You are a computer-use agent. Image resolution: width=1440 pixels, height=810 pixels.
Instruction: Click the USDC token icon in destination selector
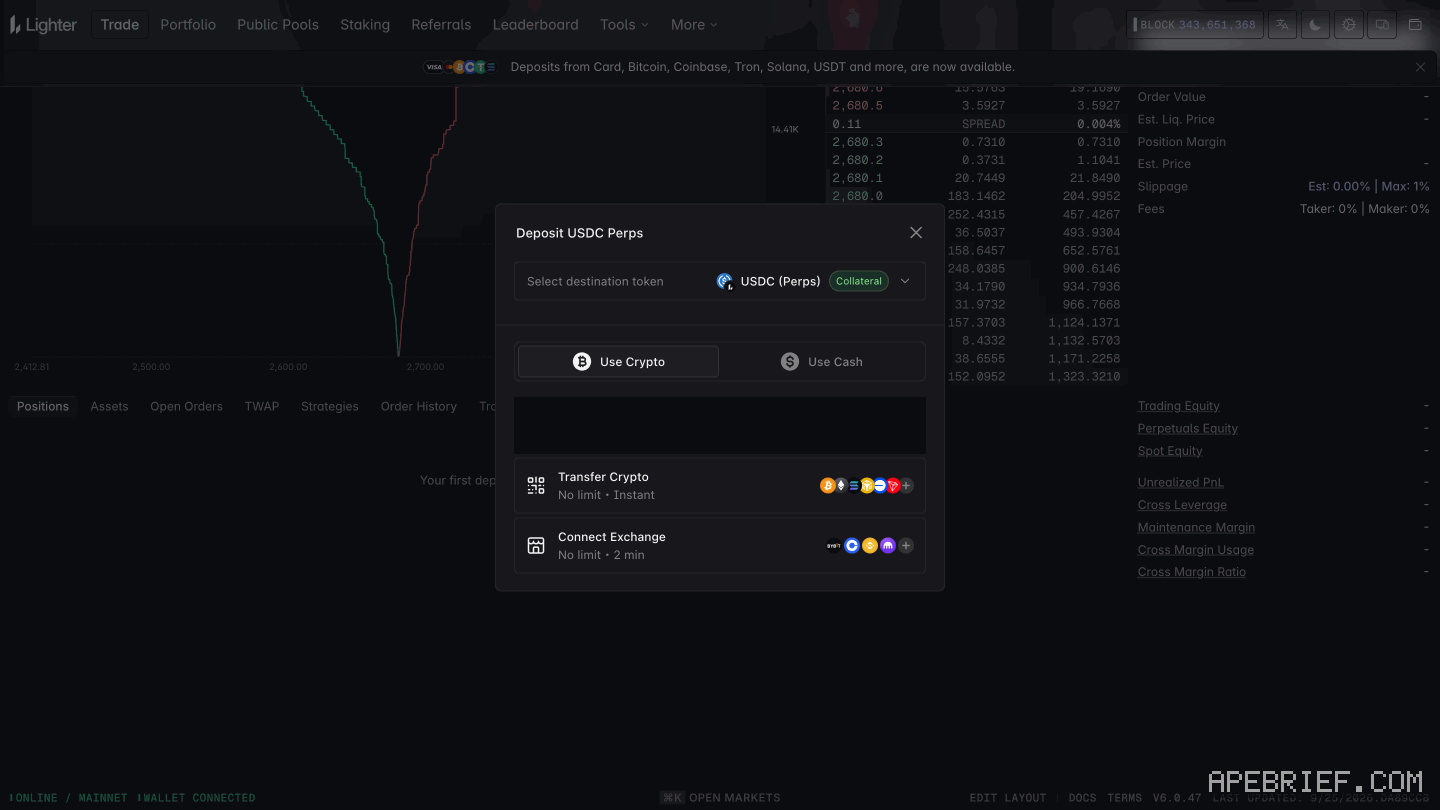[x=725, y=281]
